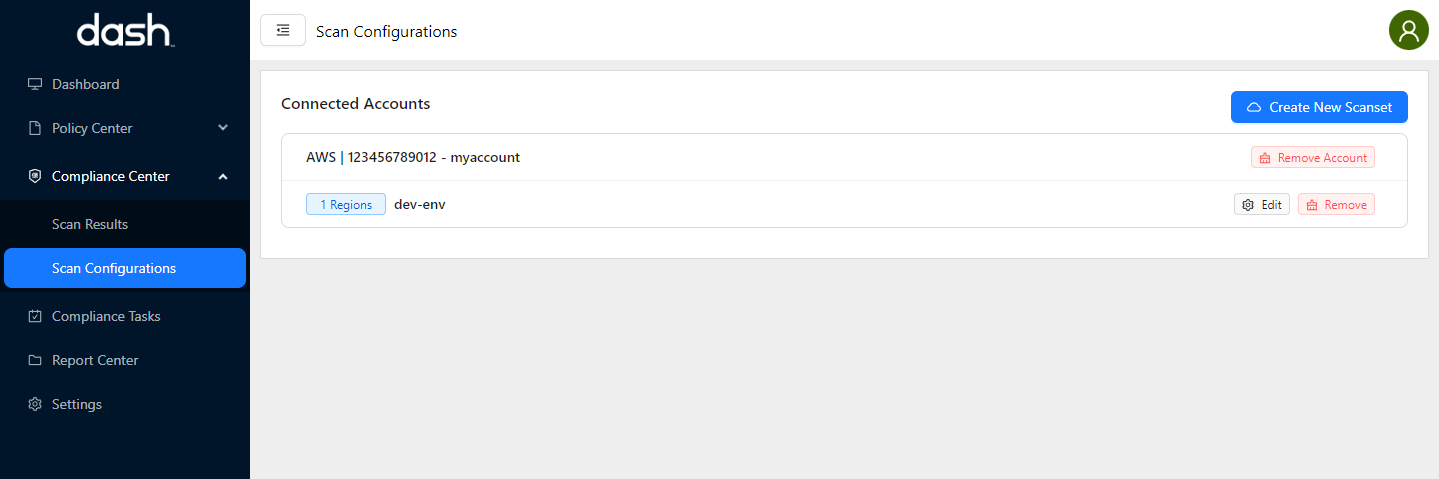Open Scan Results submenu item
The image size is (1439, 479).
pyautogui.click(x=90, y=224)
